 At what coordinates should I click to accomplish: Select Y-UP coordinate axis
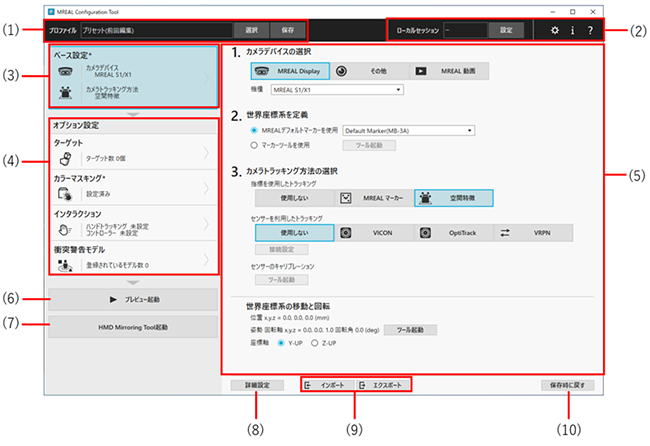click(281, 343)
